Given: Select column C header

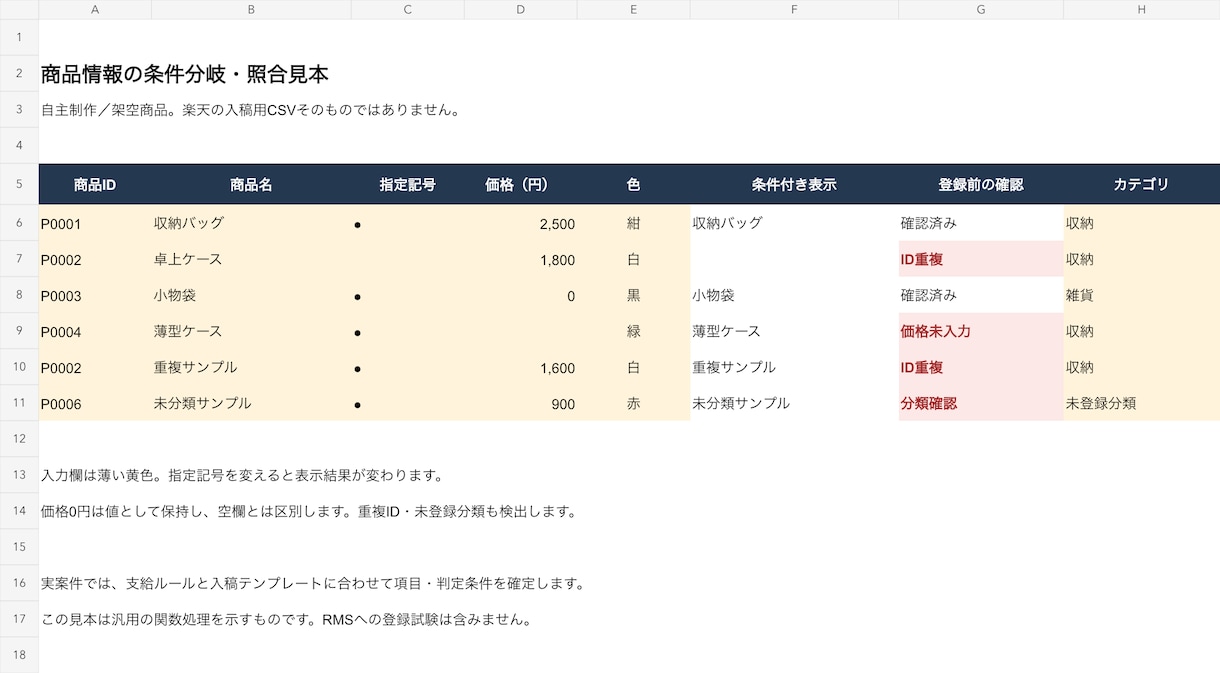Looking at the screenshot, I should point(408,9).
